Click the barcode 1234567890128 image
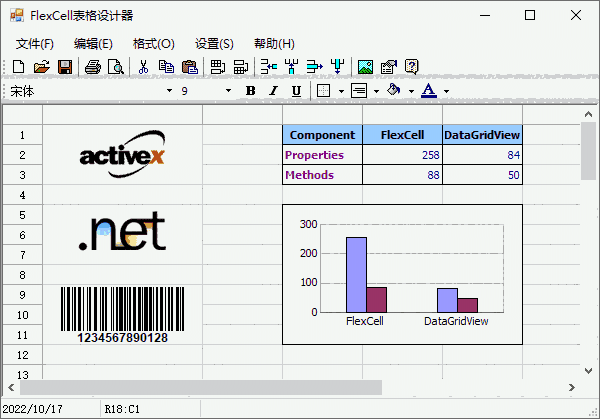The height and width of the screenshot is (419, 600). tap(122, 315)
